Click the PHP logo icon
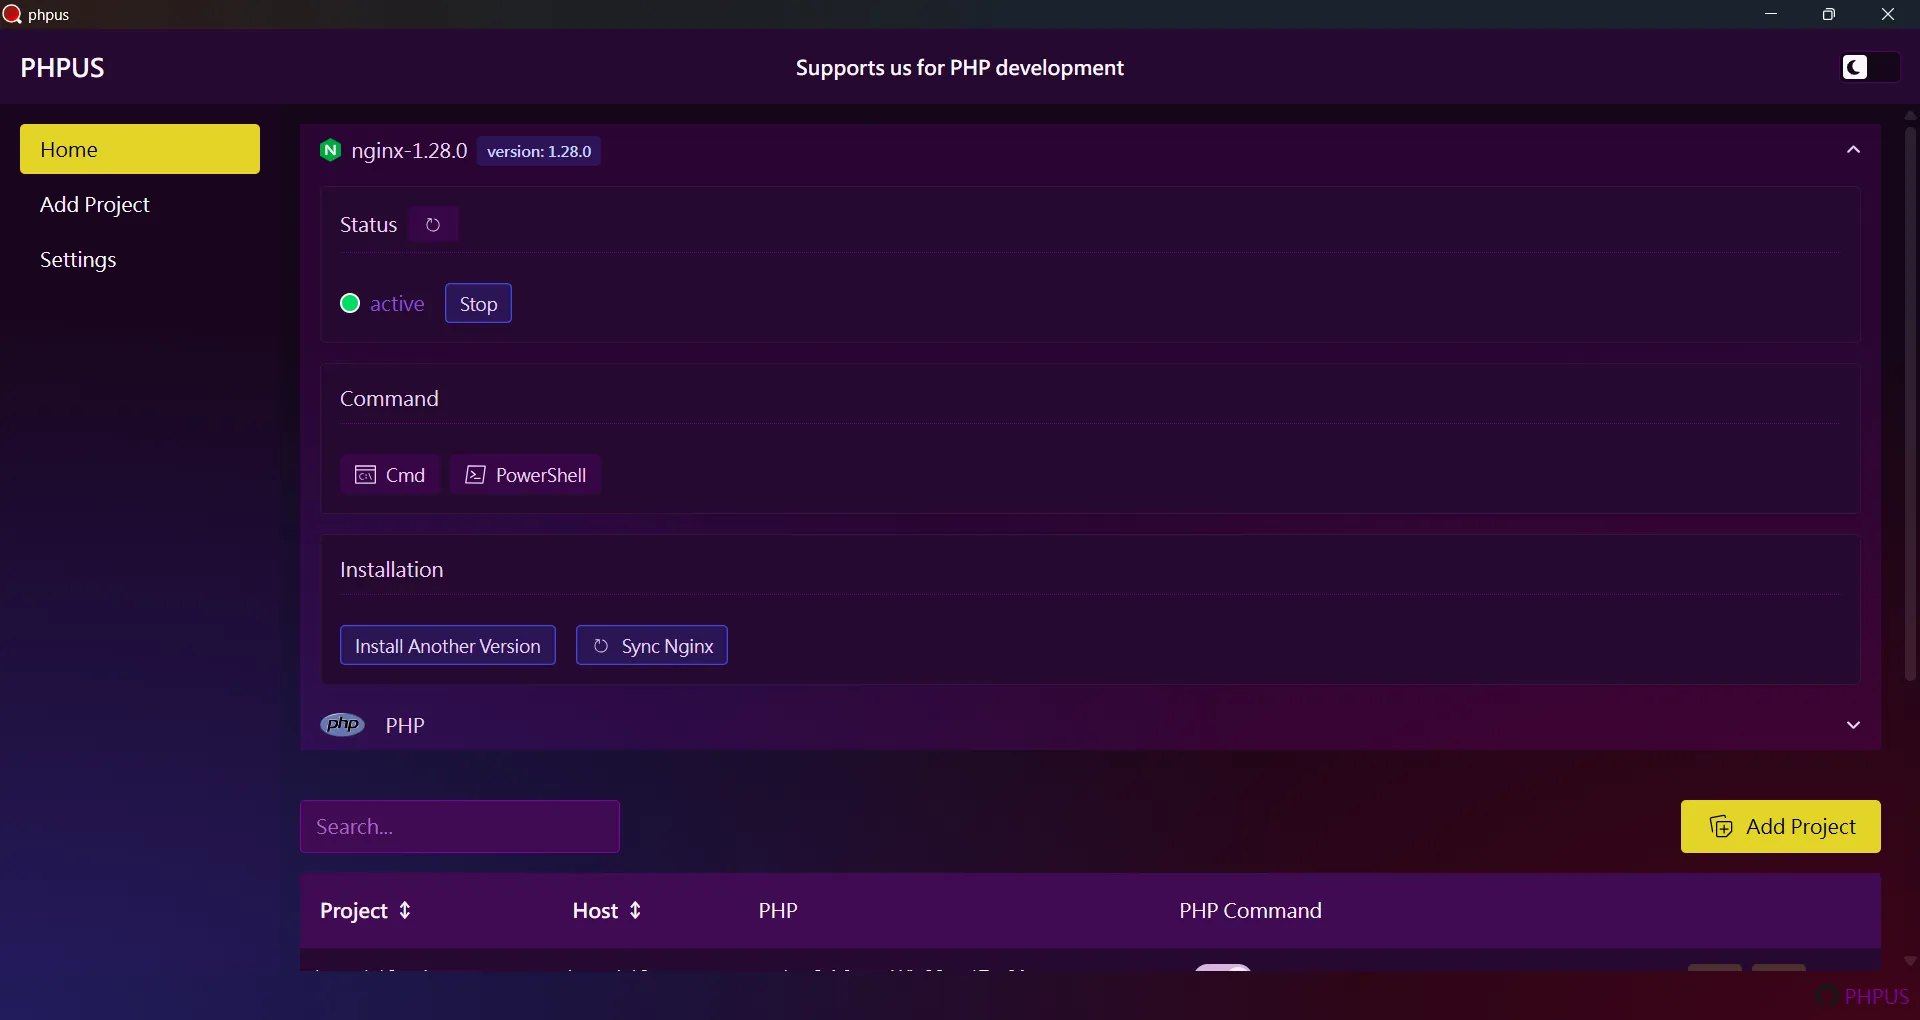Viewport: 1920px width, 1020px height. [x=343, y=724]
